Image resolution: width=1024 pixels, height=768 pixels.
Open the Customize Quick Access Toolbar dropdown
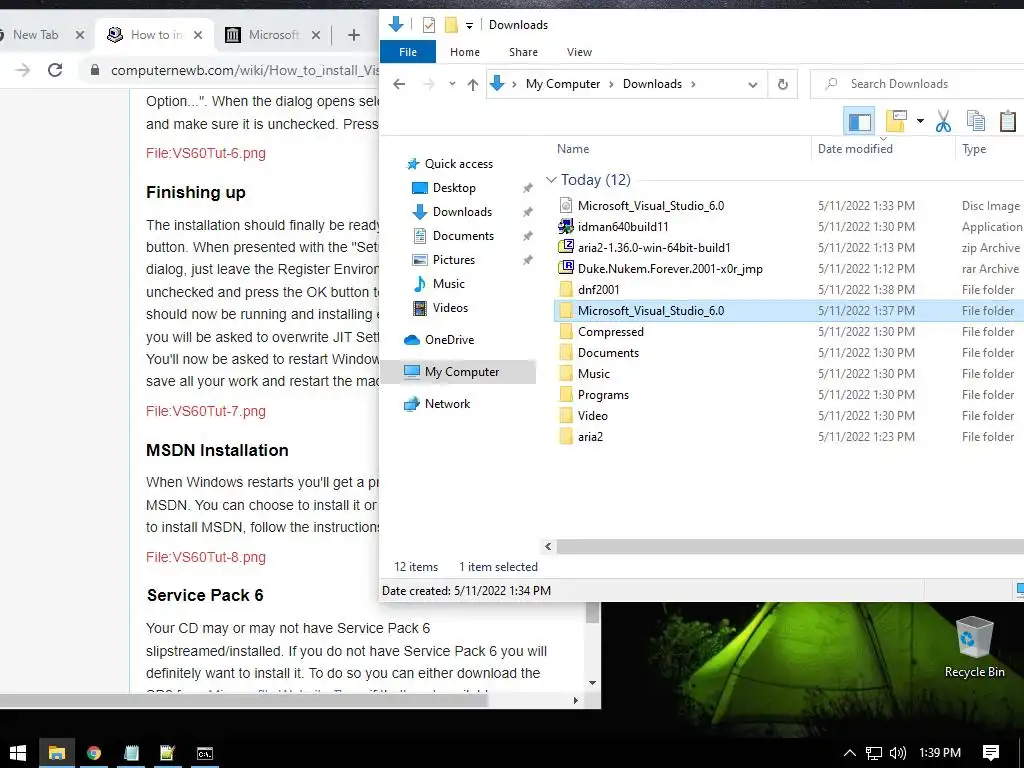469,25
